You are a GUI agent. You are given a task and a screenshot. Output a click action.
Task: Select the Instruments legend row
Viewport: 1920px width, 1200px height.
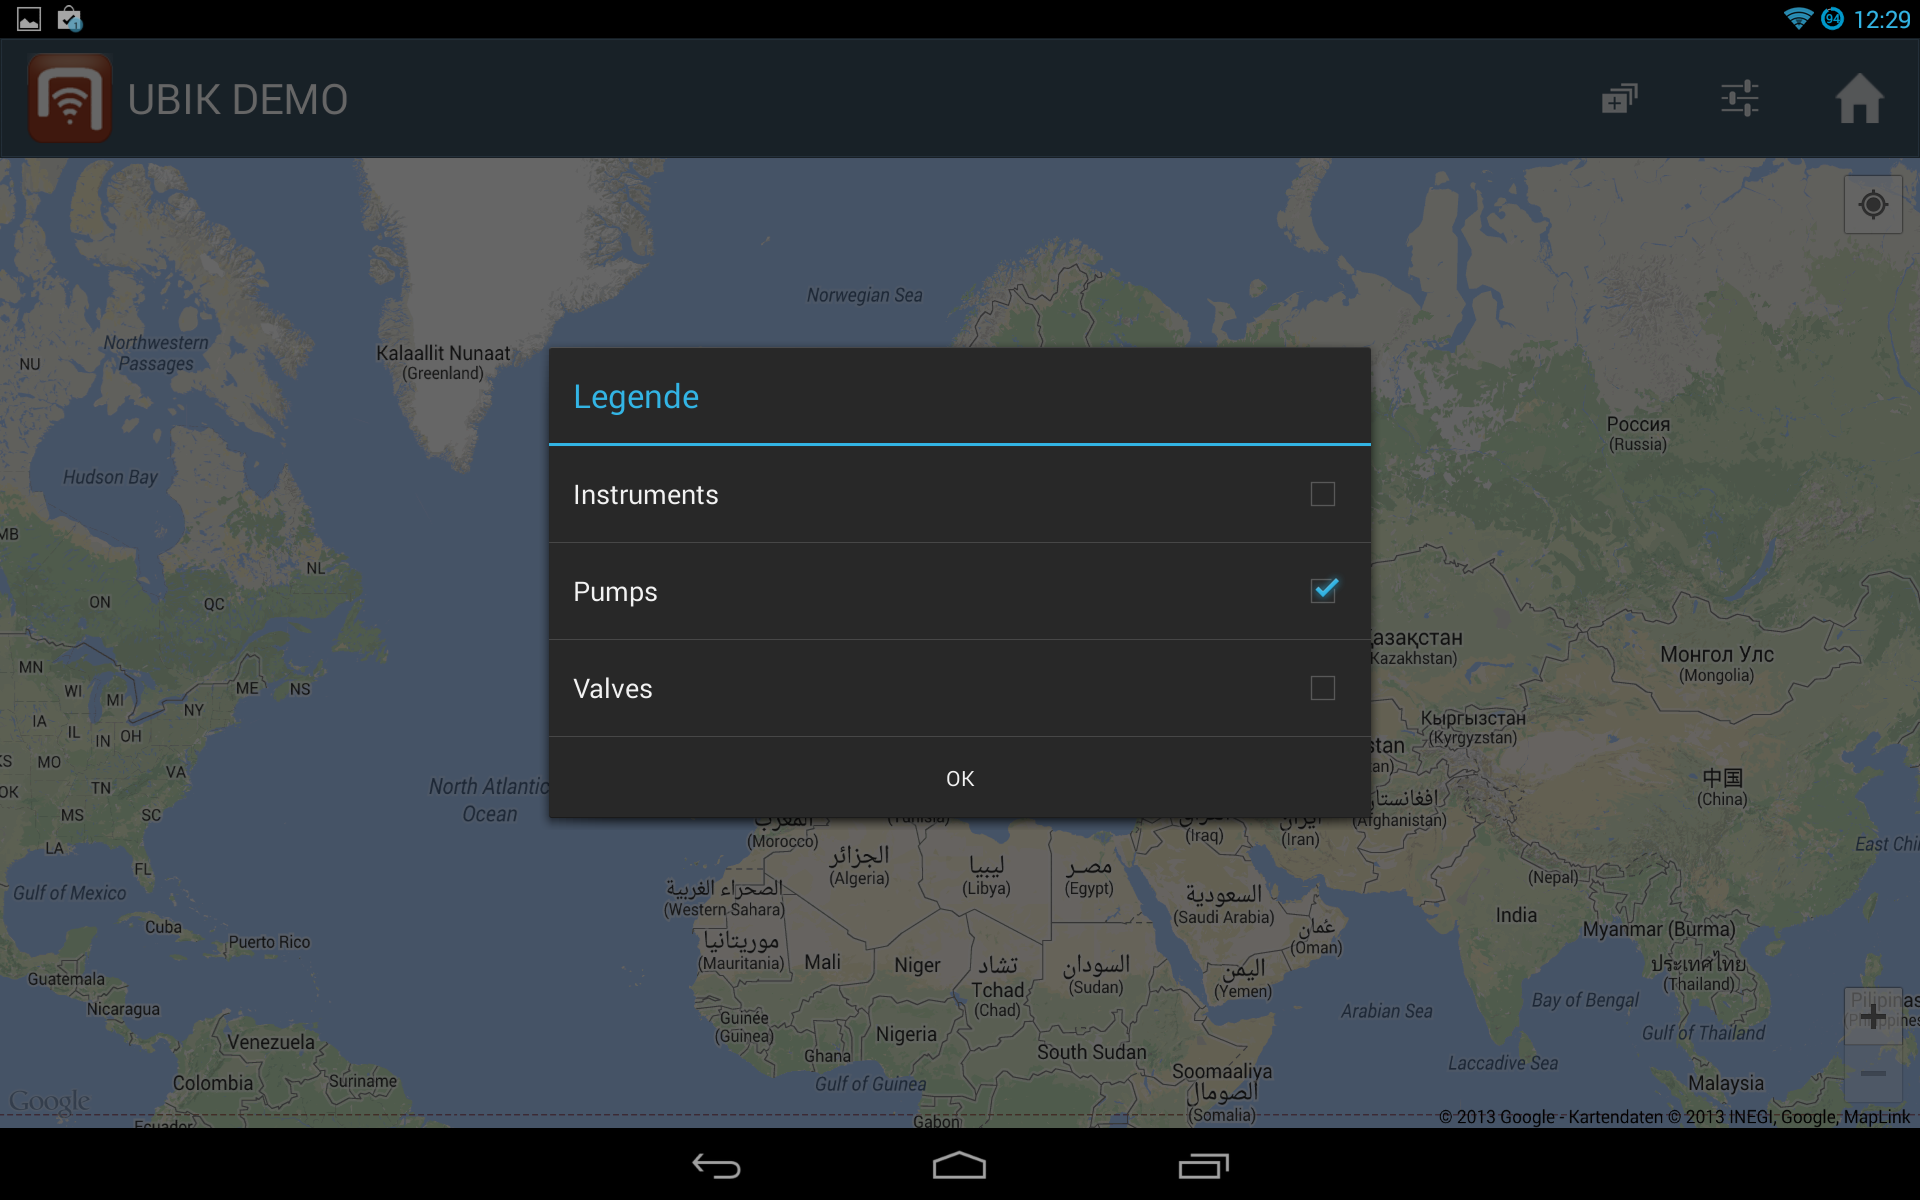(960, 494)
